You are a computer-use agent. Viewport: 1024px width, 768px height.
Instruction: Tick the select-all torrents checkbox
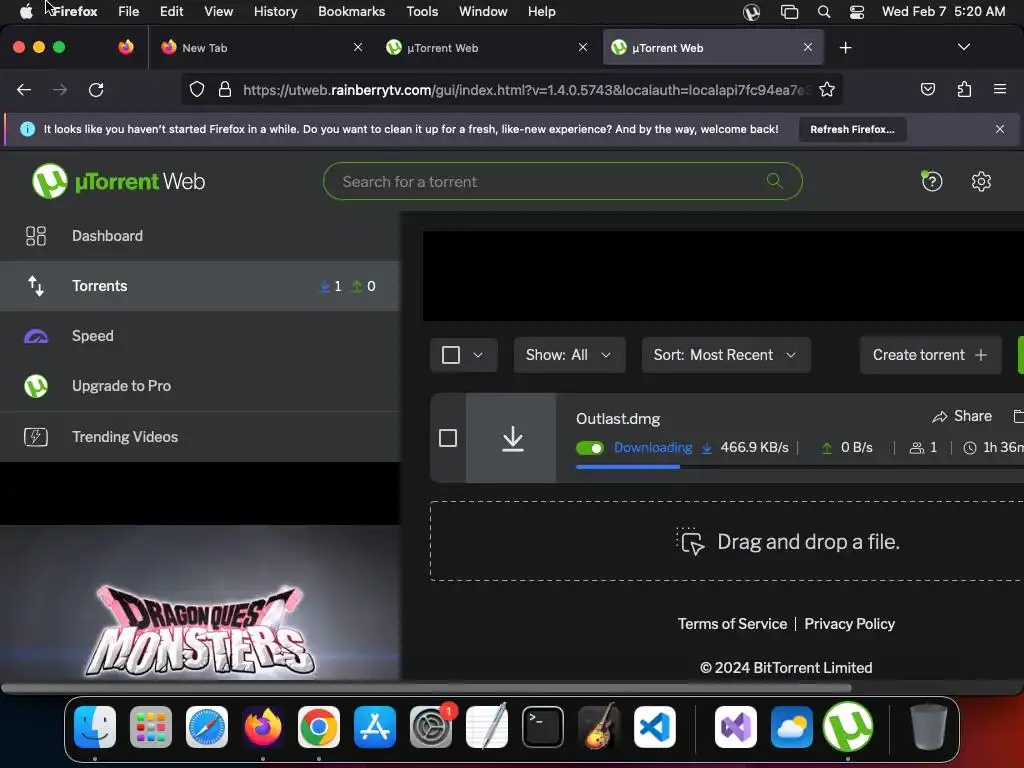click(x=451, y=355)
